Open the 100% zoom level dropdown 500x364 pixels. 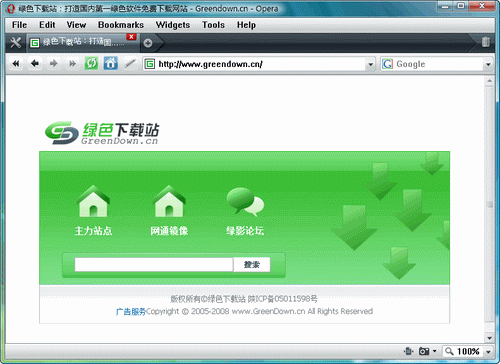[488, 351]
